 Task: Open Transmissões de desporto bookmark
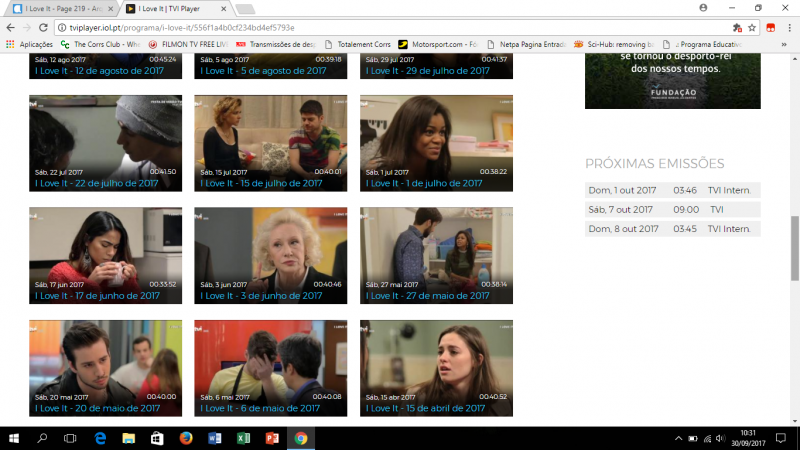[276, 44]
